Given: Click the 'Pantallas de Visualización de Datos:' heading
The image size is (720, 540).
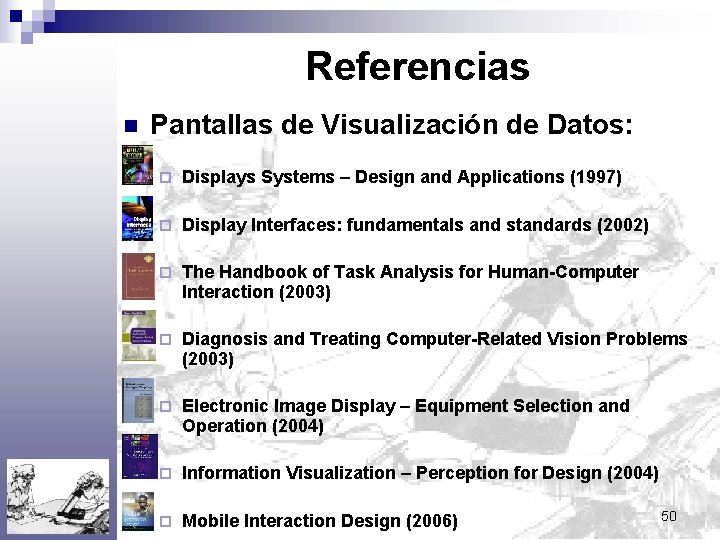Looking at the screenshot, I should click(391, 124).
